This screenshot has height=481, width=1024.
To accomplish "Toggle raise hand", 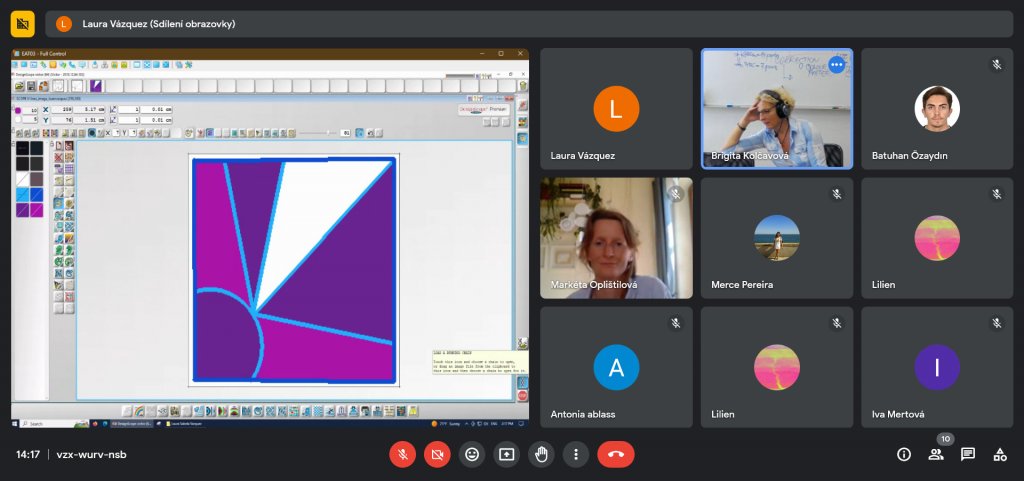I will coord(541,454).
